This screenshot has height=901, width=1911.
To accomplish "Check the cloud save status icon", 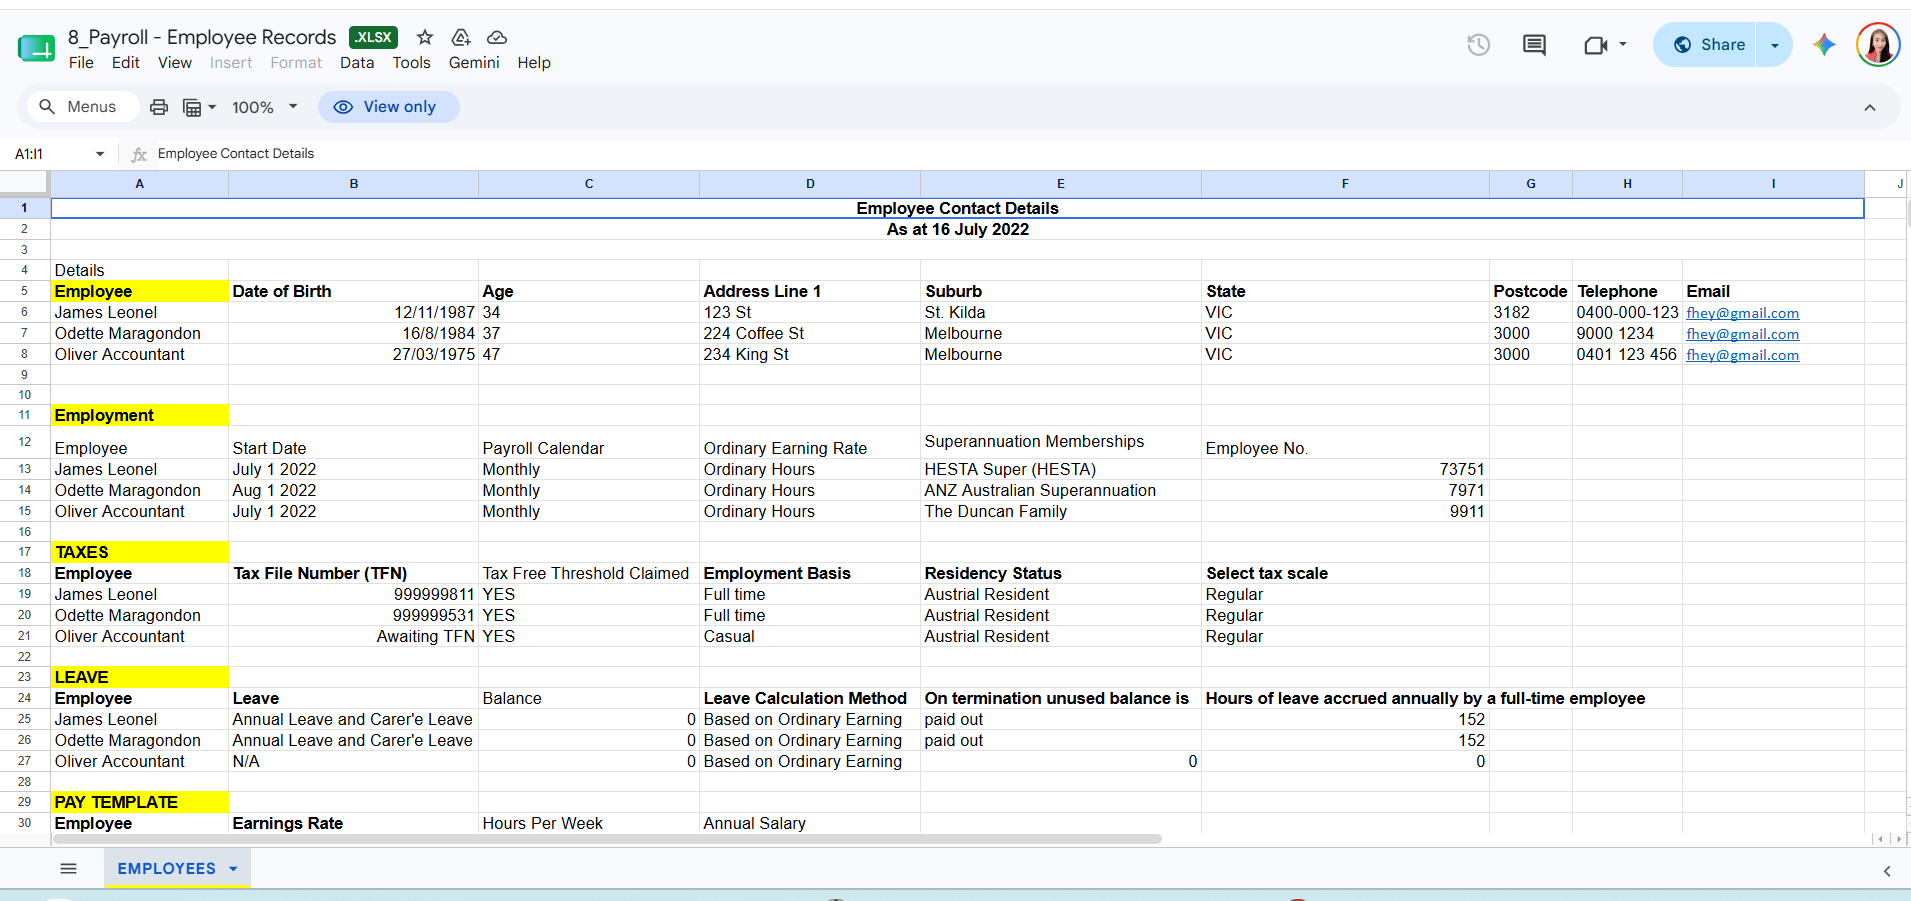I will pos(497,37).
